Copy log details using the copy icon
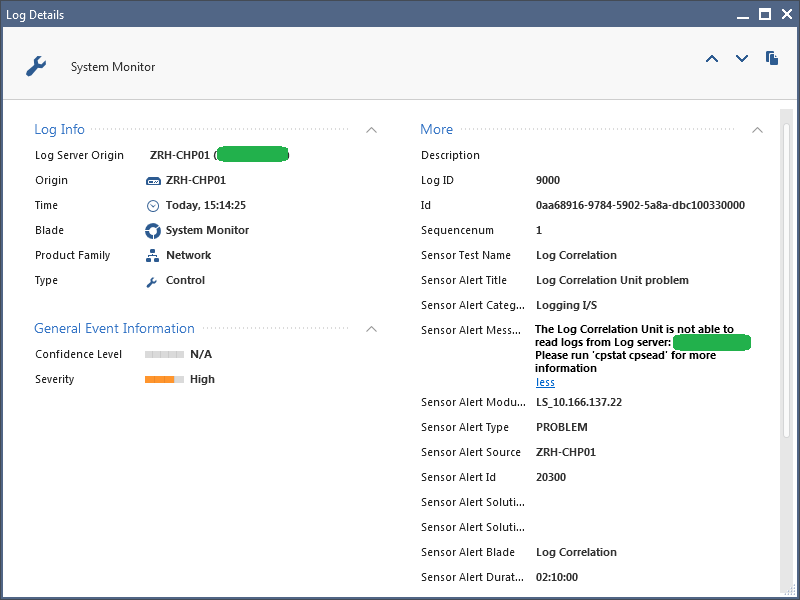This screenshot has height=600, width=800. click(x=772, y=58)
